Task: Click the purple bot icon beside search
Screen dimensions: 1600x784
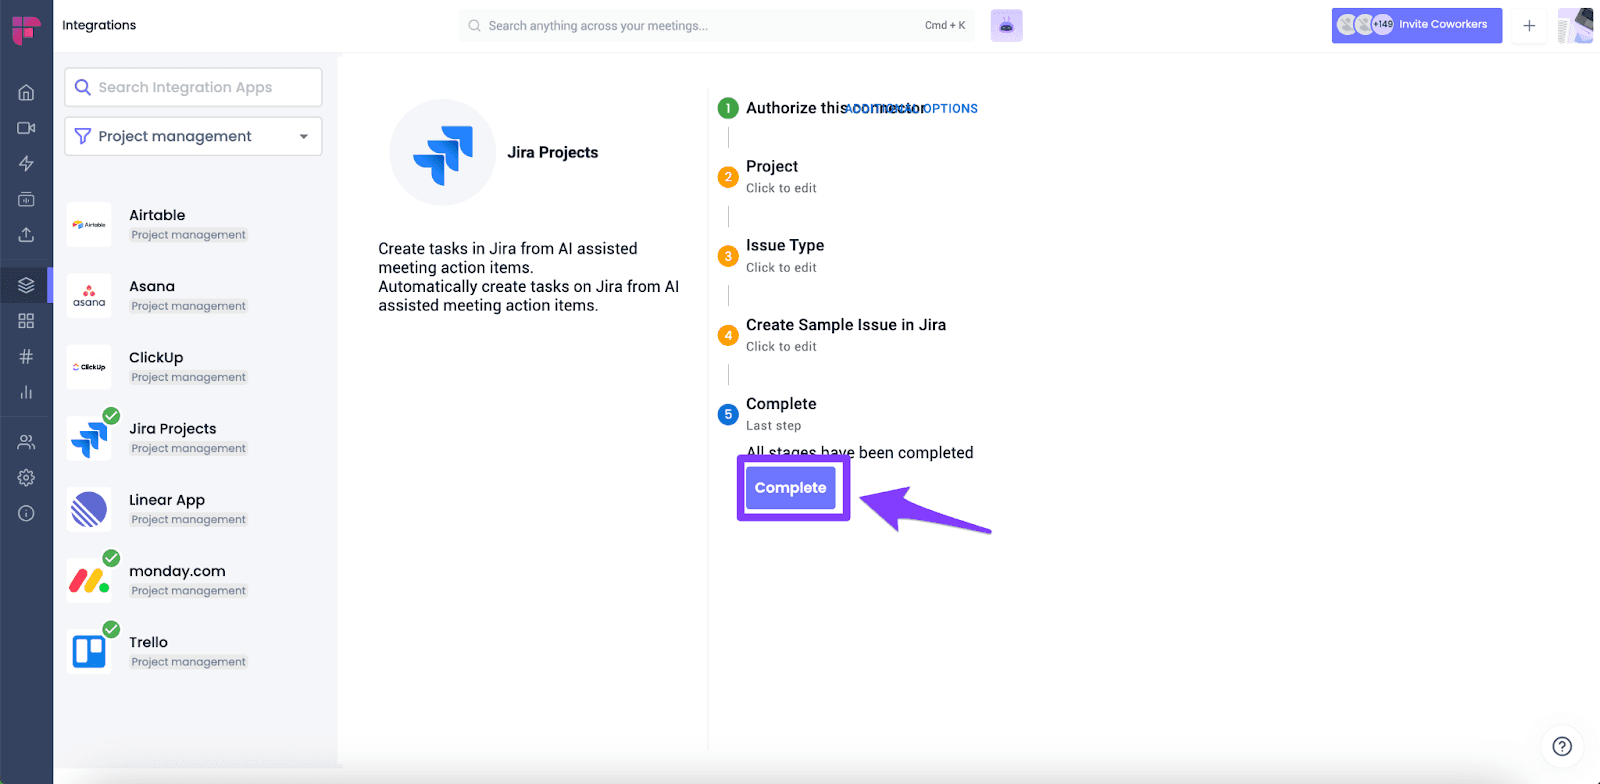Action: [x=1006, y=26]
